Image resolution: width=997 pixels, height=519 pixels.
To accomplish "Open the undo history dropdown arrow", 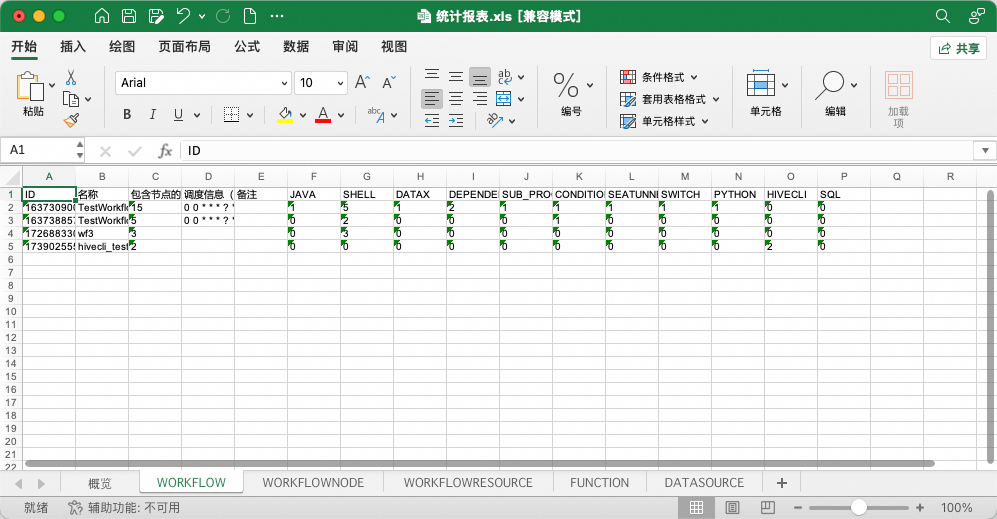I will [x=202, y=16].
